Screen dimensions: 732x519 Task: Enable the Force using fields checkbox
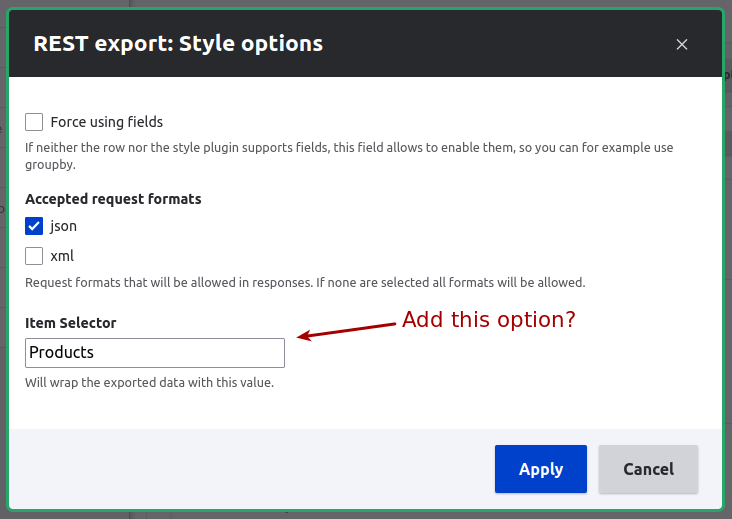point(34,122)
